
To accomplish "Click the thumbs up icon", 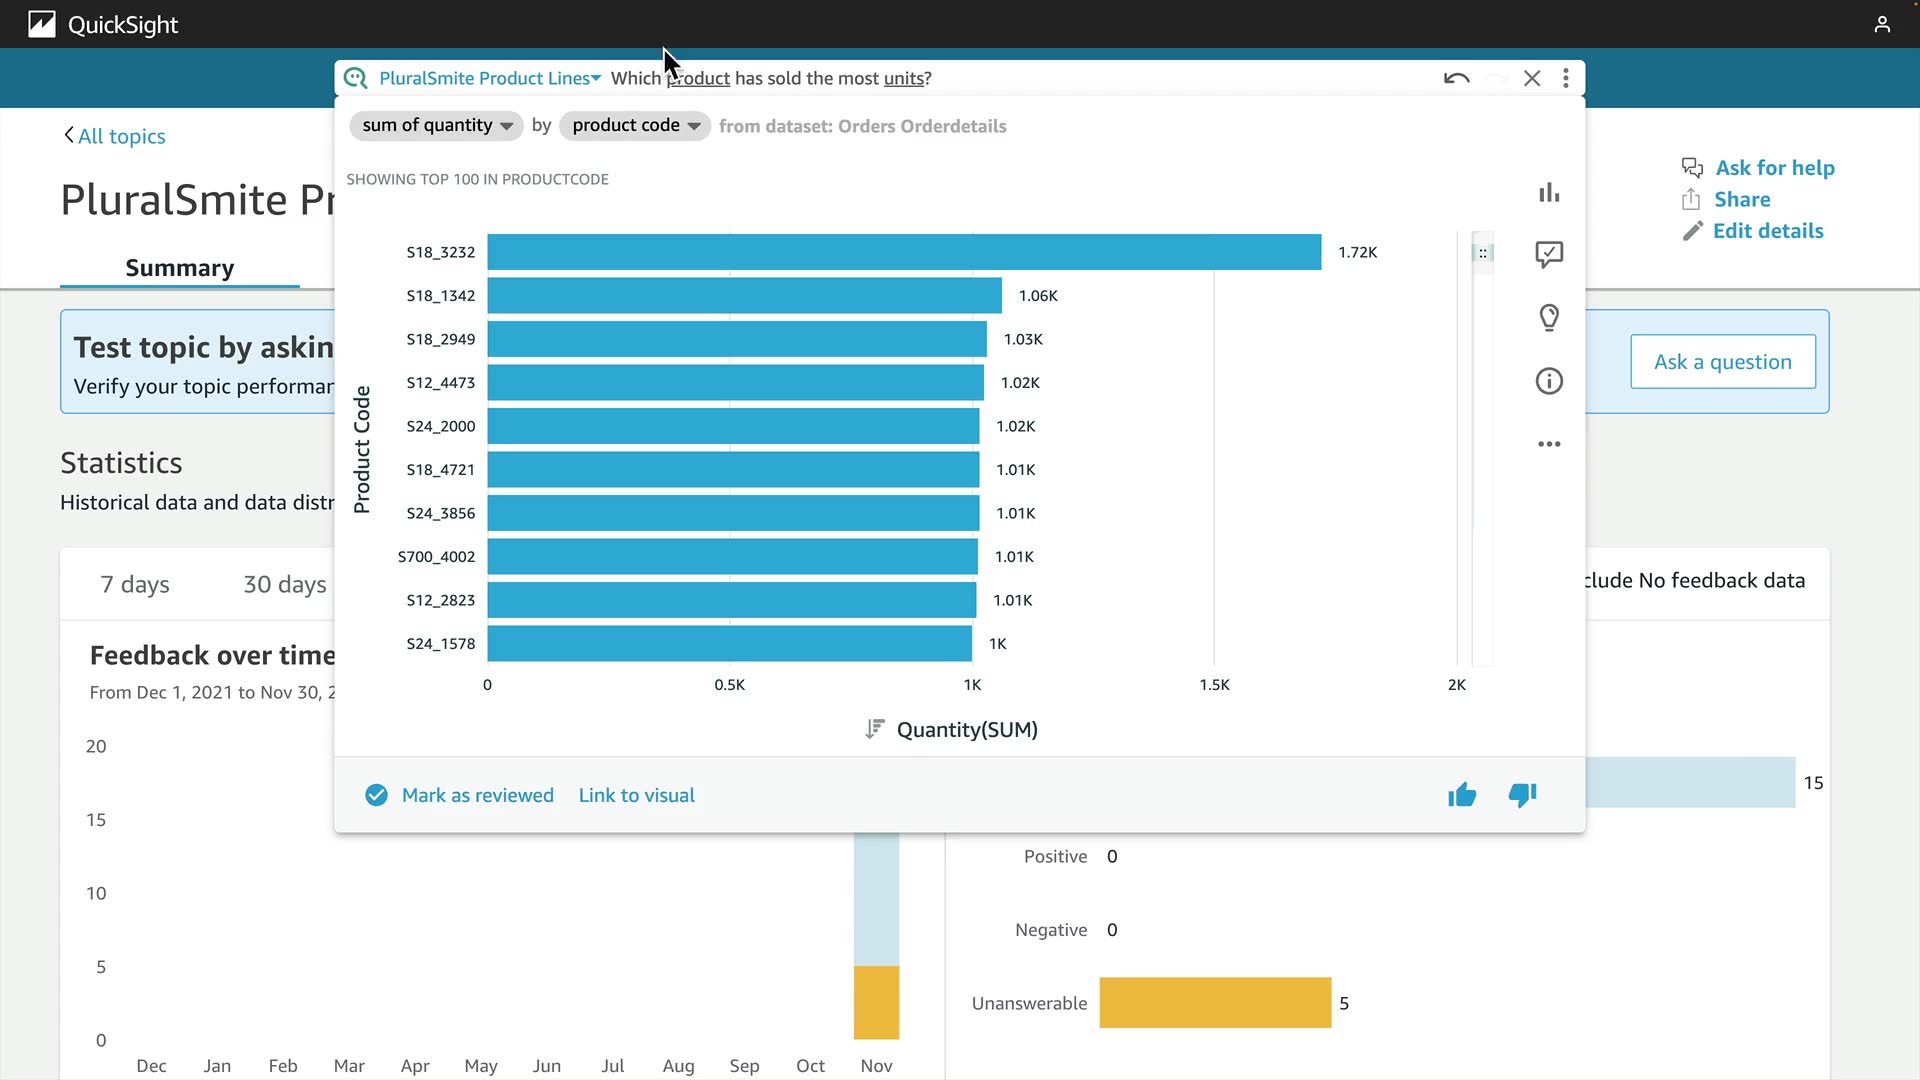I will (x=1462, y=795).
